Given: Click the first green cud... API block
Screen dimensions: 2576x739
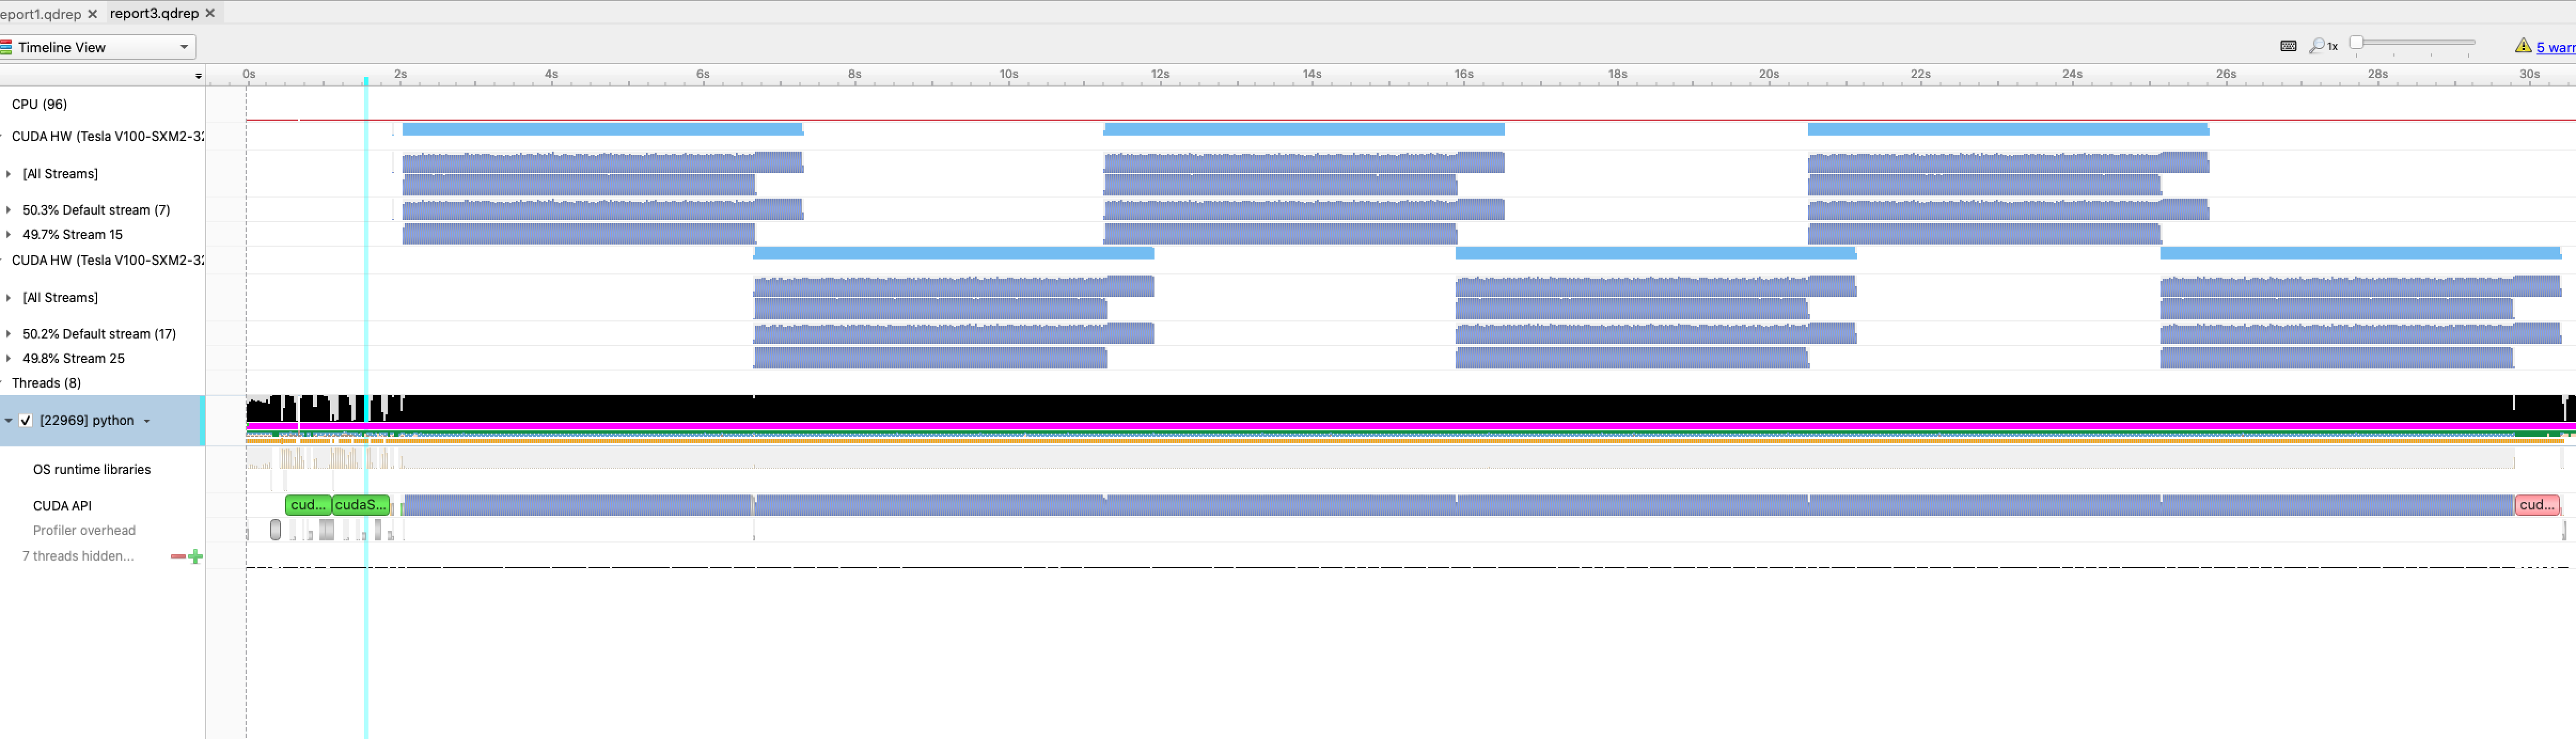Looking at the screenshot, I should pyautogui.click(x=308, y=505).
